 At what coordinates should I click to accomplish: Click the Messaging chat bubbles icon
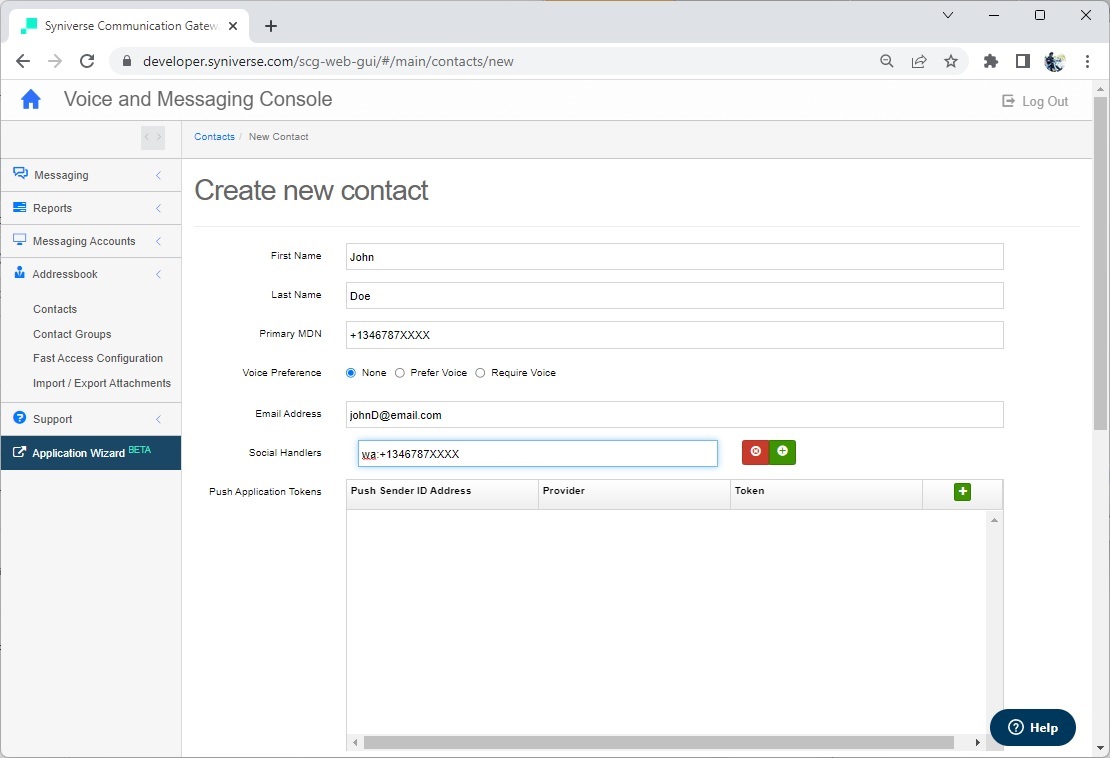coord(21,173)
